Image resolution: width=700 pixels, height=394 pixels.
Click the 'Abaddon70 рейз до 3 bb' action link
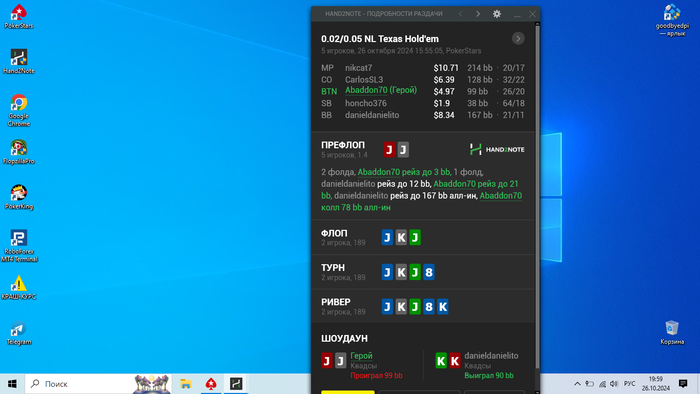pyautogui.click(x=404, y=172)
